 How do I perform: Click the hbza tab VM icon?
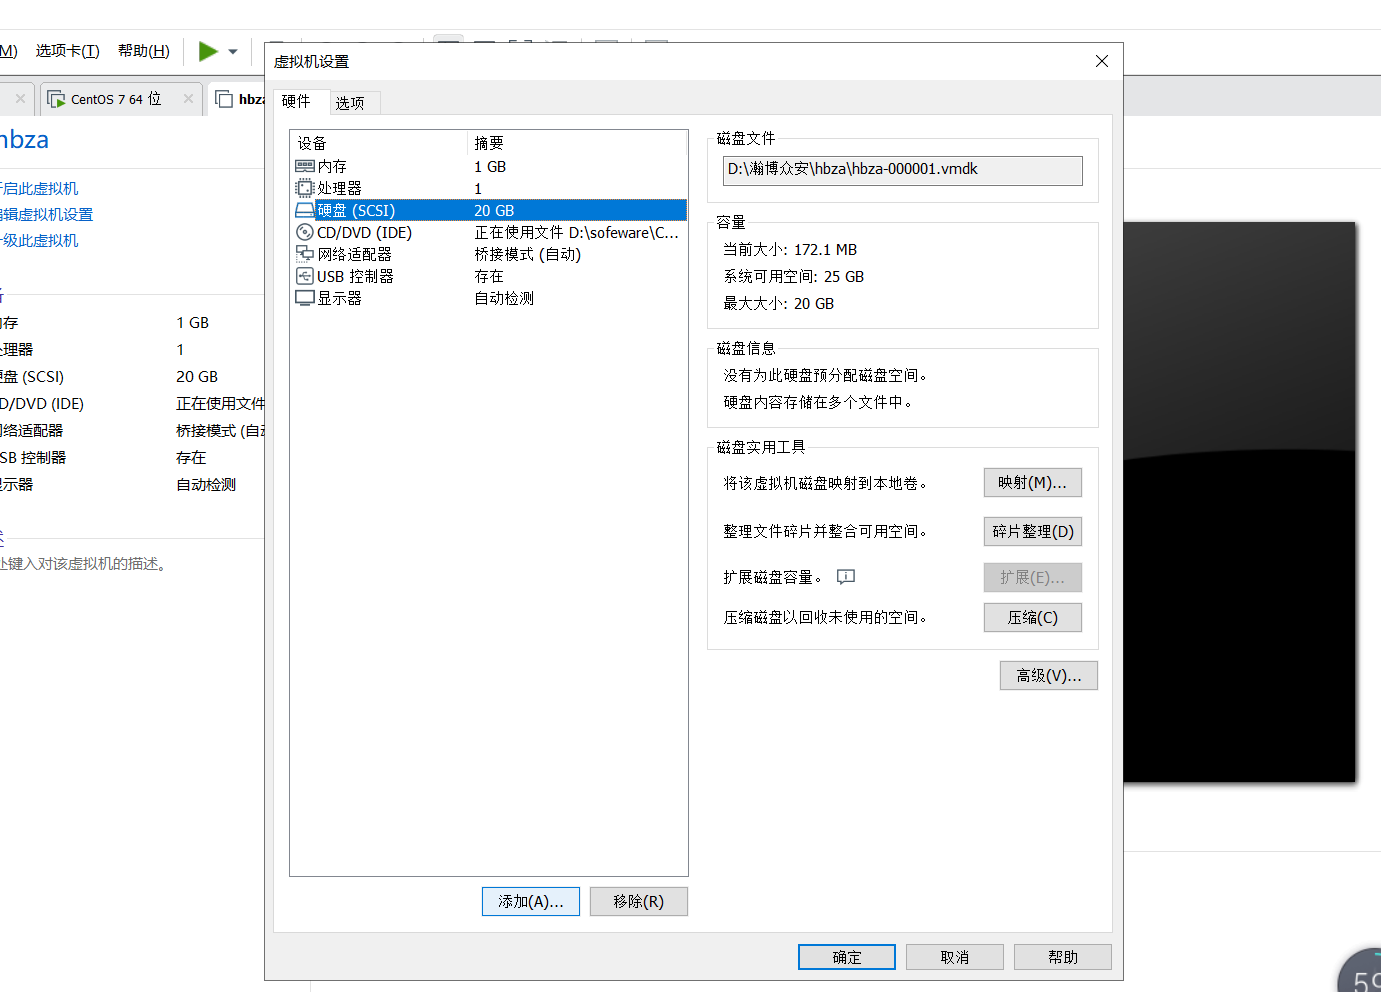[224, 99]
